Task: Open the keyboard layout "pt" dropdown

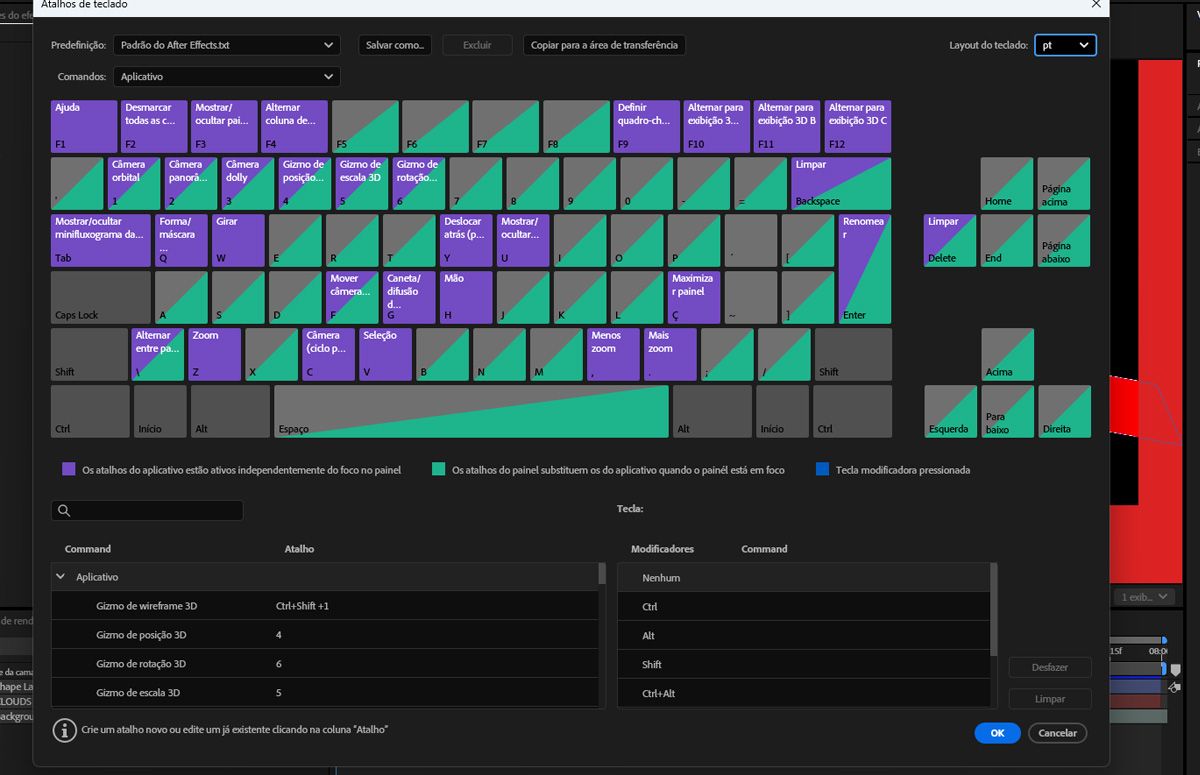Action: tap(1065, 45)
